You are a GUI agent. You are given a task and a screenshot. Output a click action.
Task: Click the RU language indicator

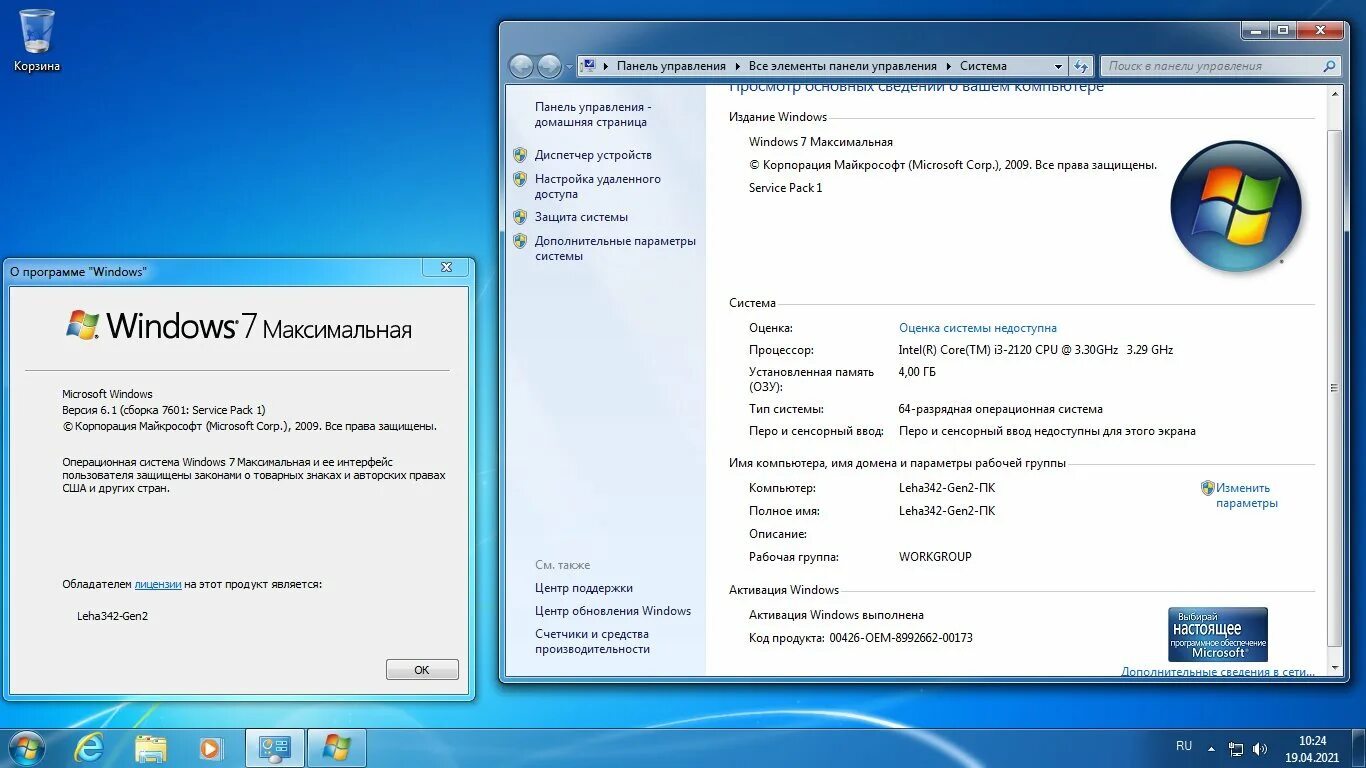(x=1184, y=746)
